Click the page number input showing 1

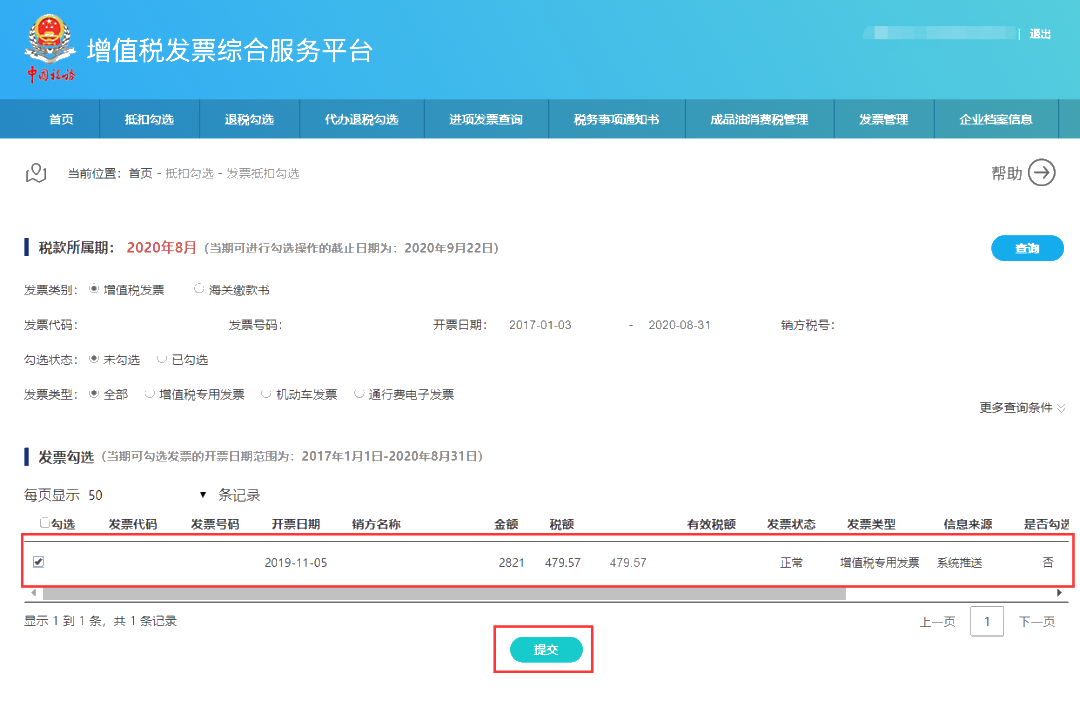pos(987,620)
